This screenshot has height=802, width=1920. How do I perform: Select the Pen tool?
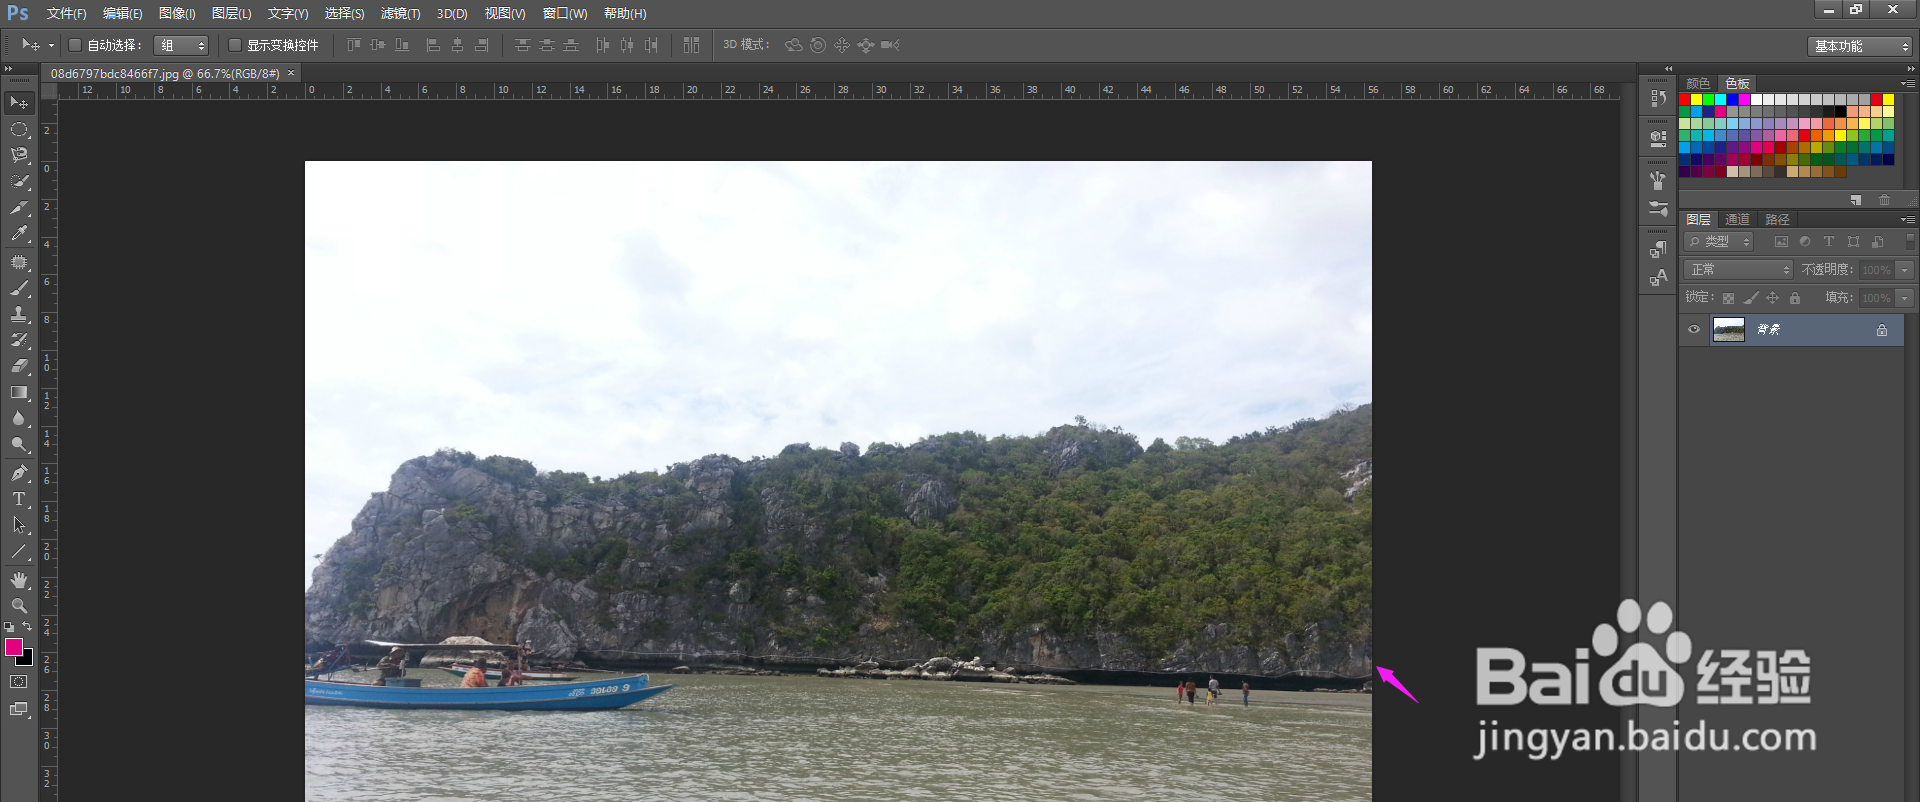point(19,473)
